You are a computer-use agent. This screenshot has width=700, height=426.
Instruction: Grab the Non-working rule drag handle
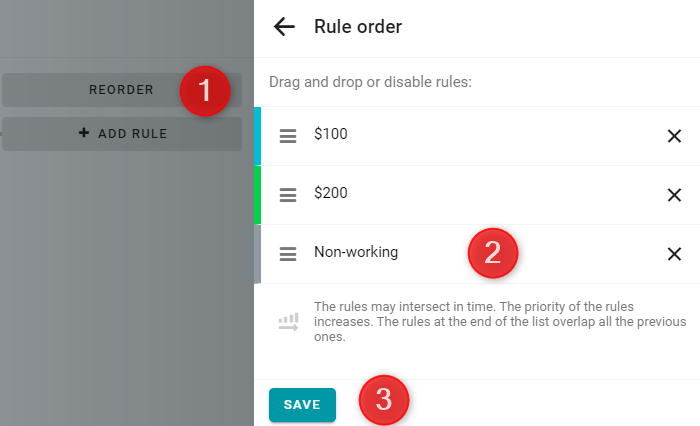point(288,254)
